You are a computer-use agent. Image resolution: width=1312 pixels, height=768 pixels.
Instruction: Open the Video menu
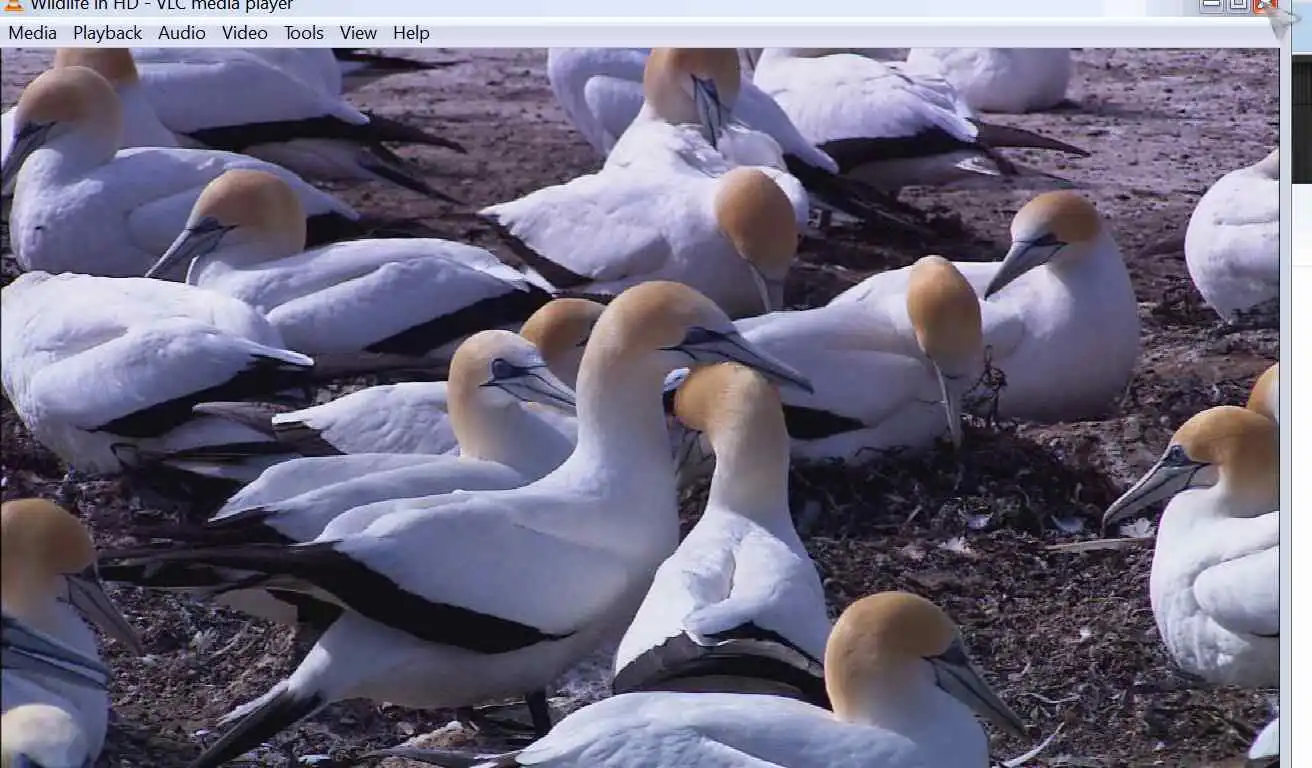click(245, 33)
